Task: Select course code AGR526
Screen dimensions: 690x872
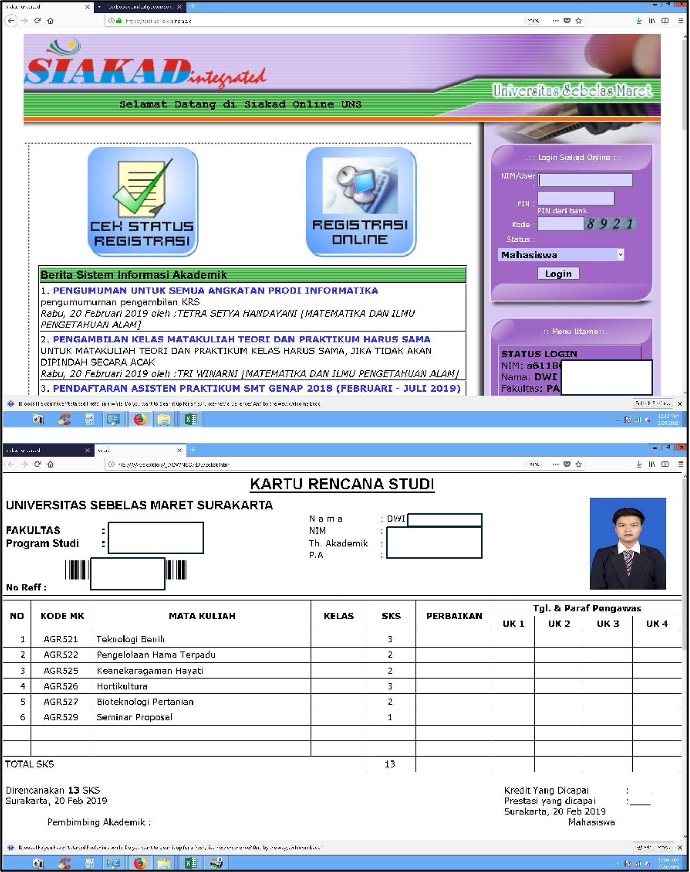Action: [x=61, y=686]
